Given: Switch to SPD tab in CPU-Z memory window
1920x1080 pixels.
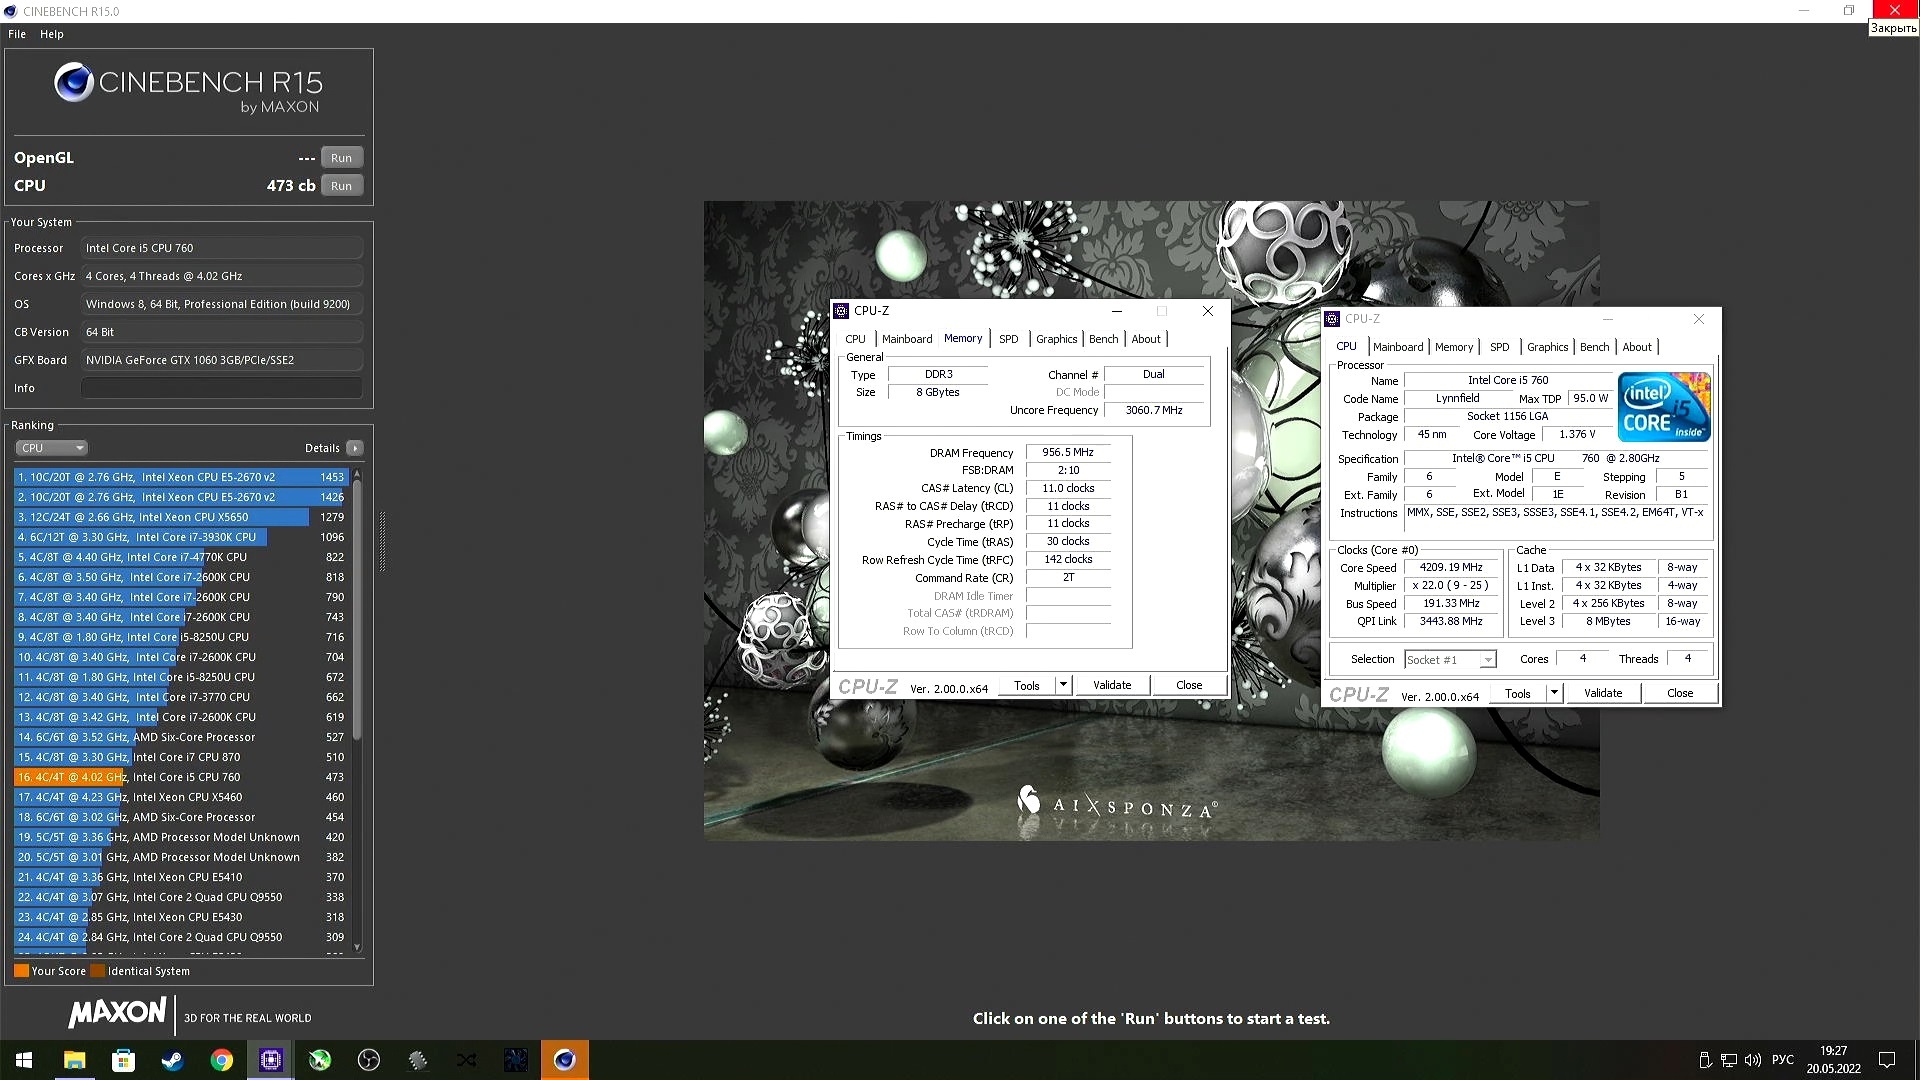Looking at the screenshot, I should coord(1009,339).
